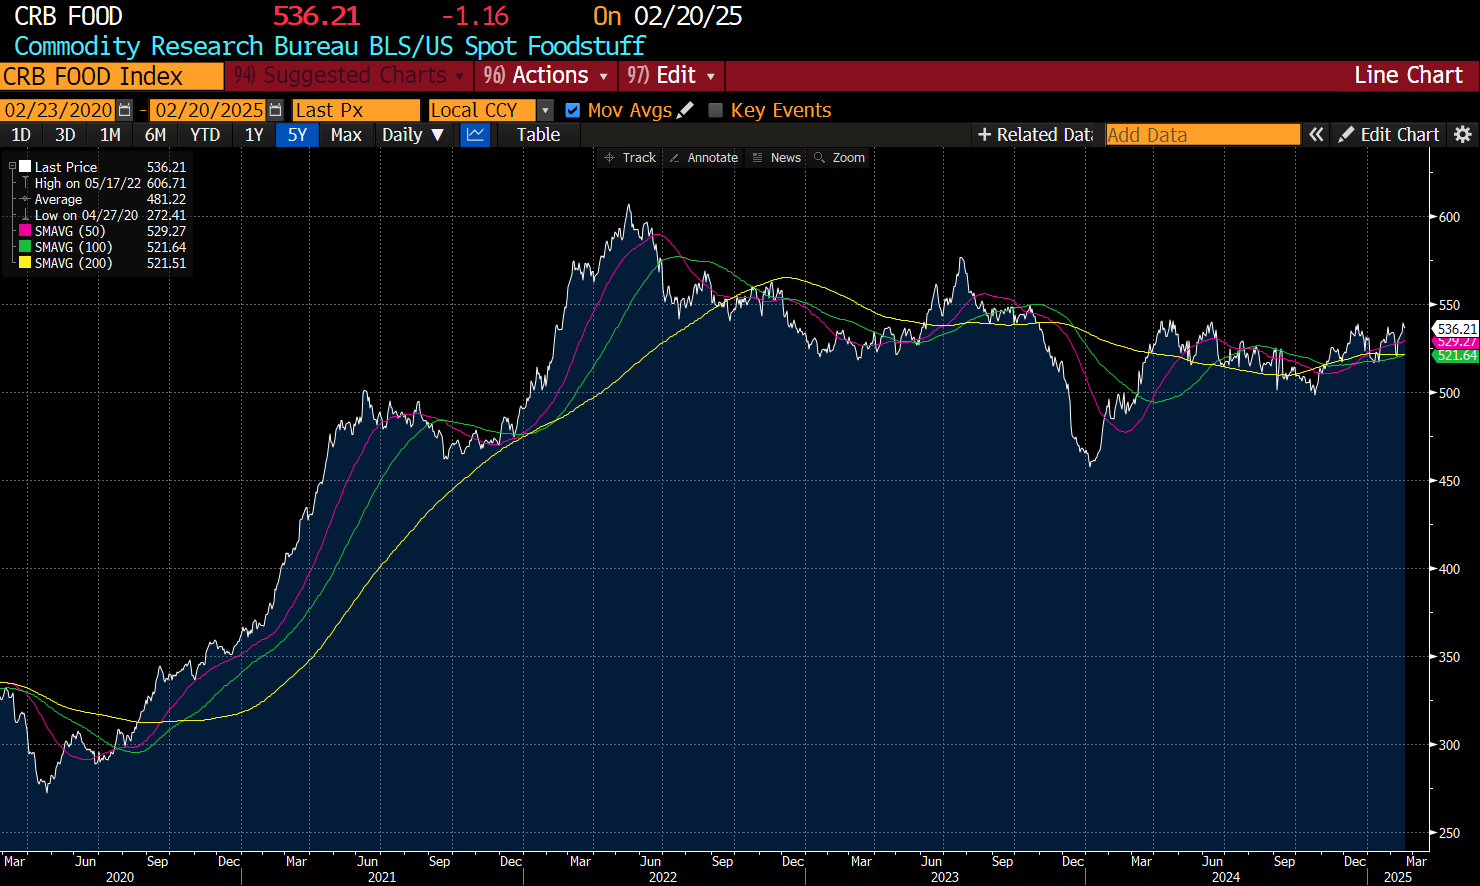
Task: Click the header price 536.21 in red
Action: pos(316,16)
